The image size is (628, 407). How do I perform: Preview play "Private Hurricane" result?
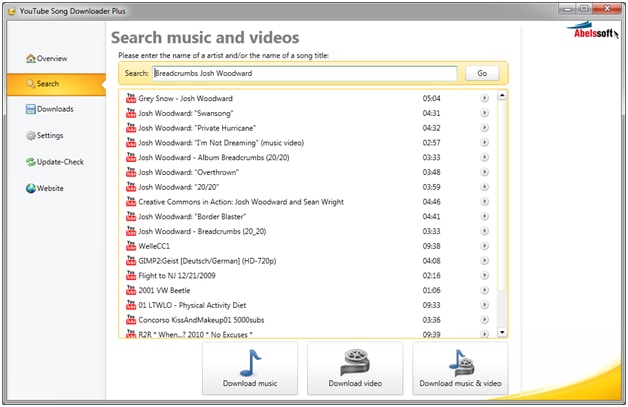(x=484, y=128)
